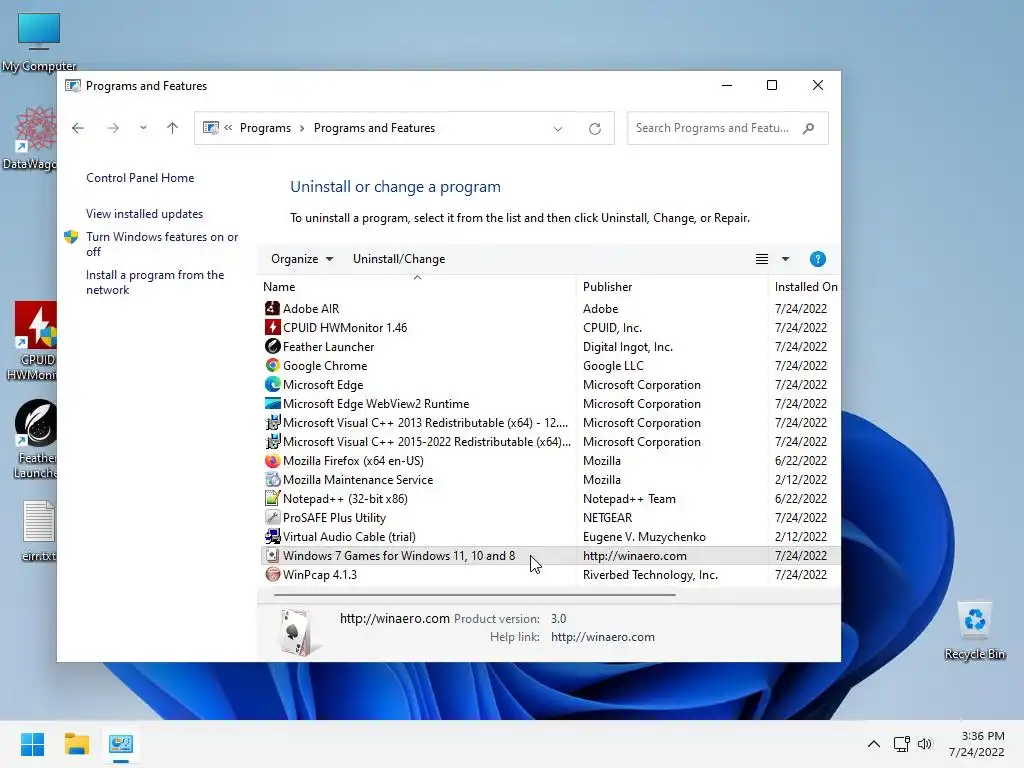This screenshot has height=768, width=1024.
Task: Click the Forward navigation arrow
Action: (x=113, y=128)
